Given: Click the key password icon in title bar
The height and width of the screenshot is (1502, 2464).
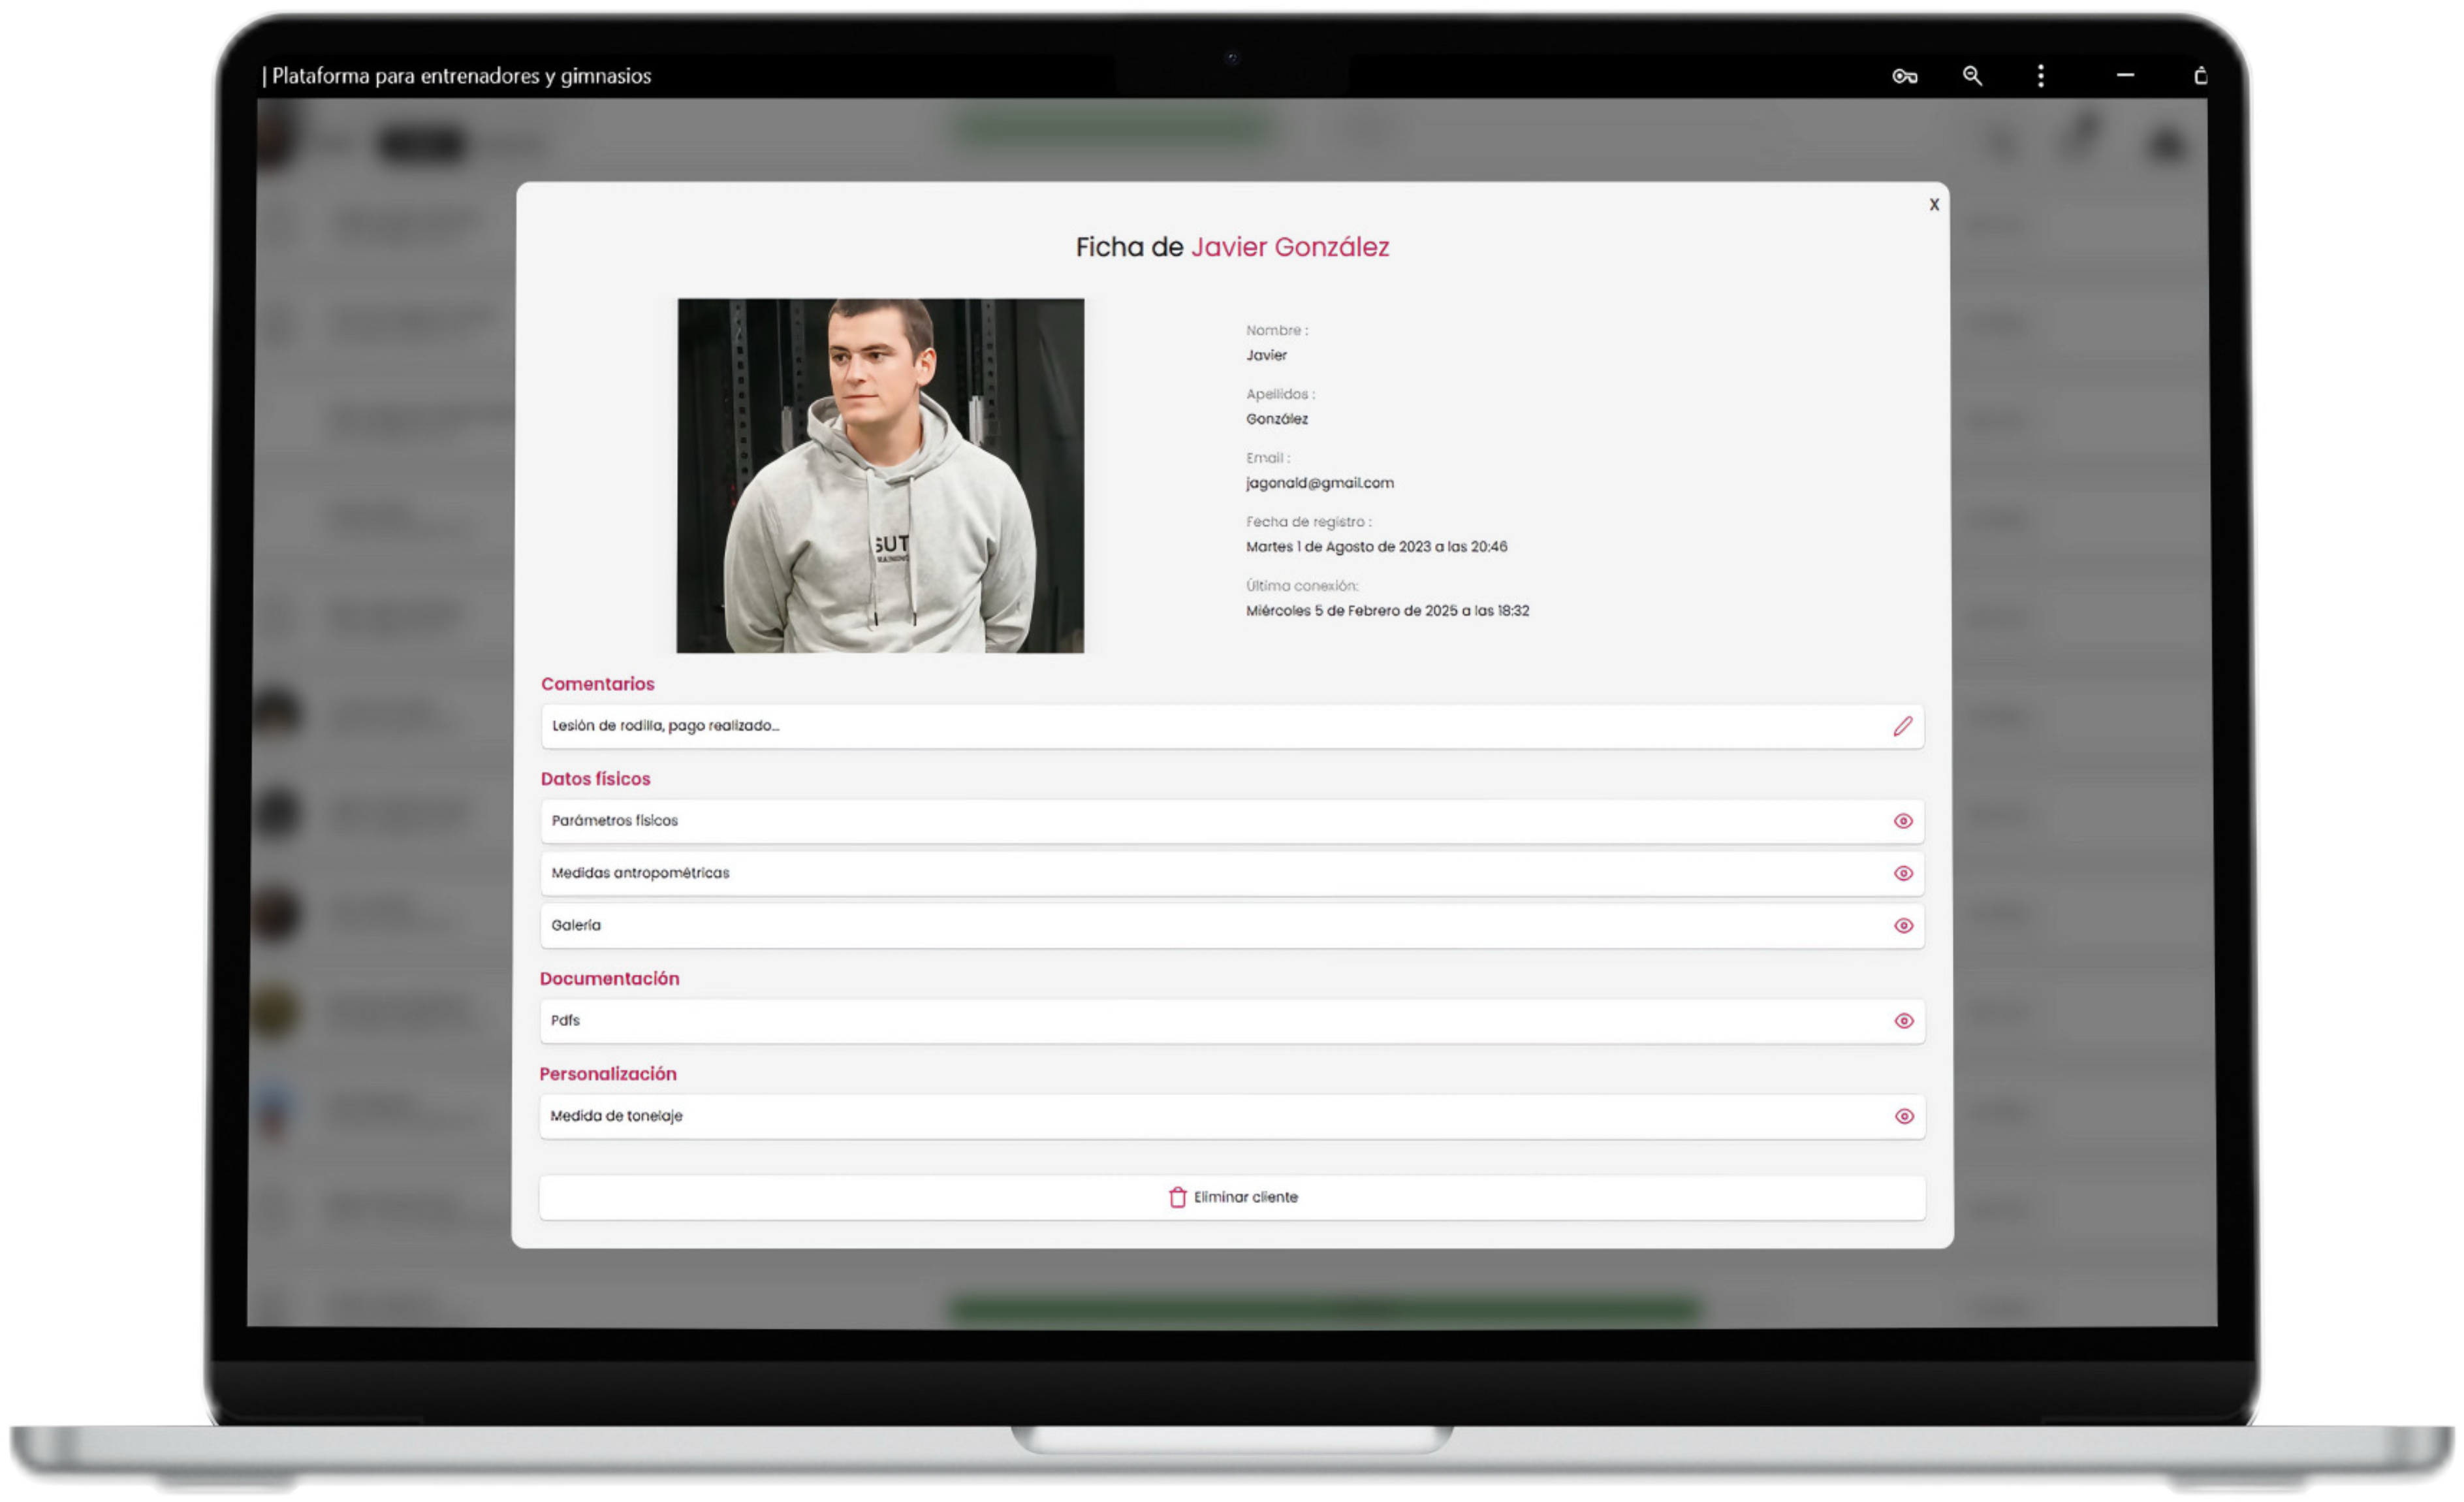Looking at the screenshot, I should pyautogui.click(x=1904, y=76).
